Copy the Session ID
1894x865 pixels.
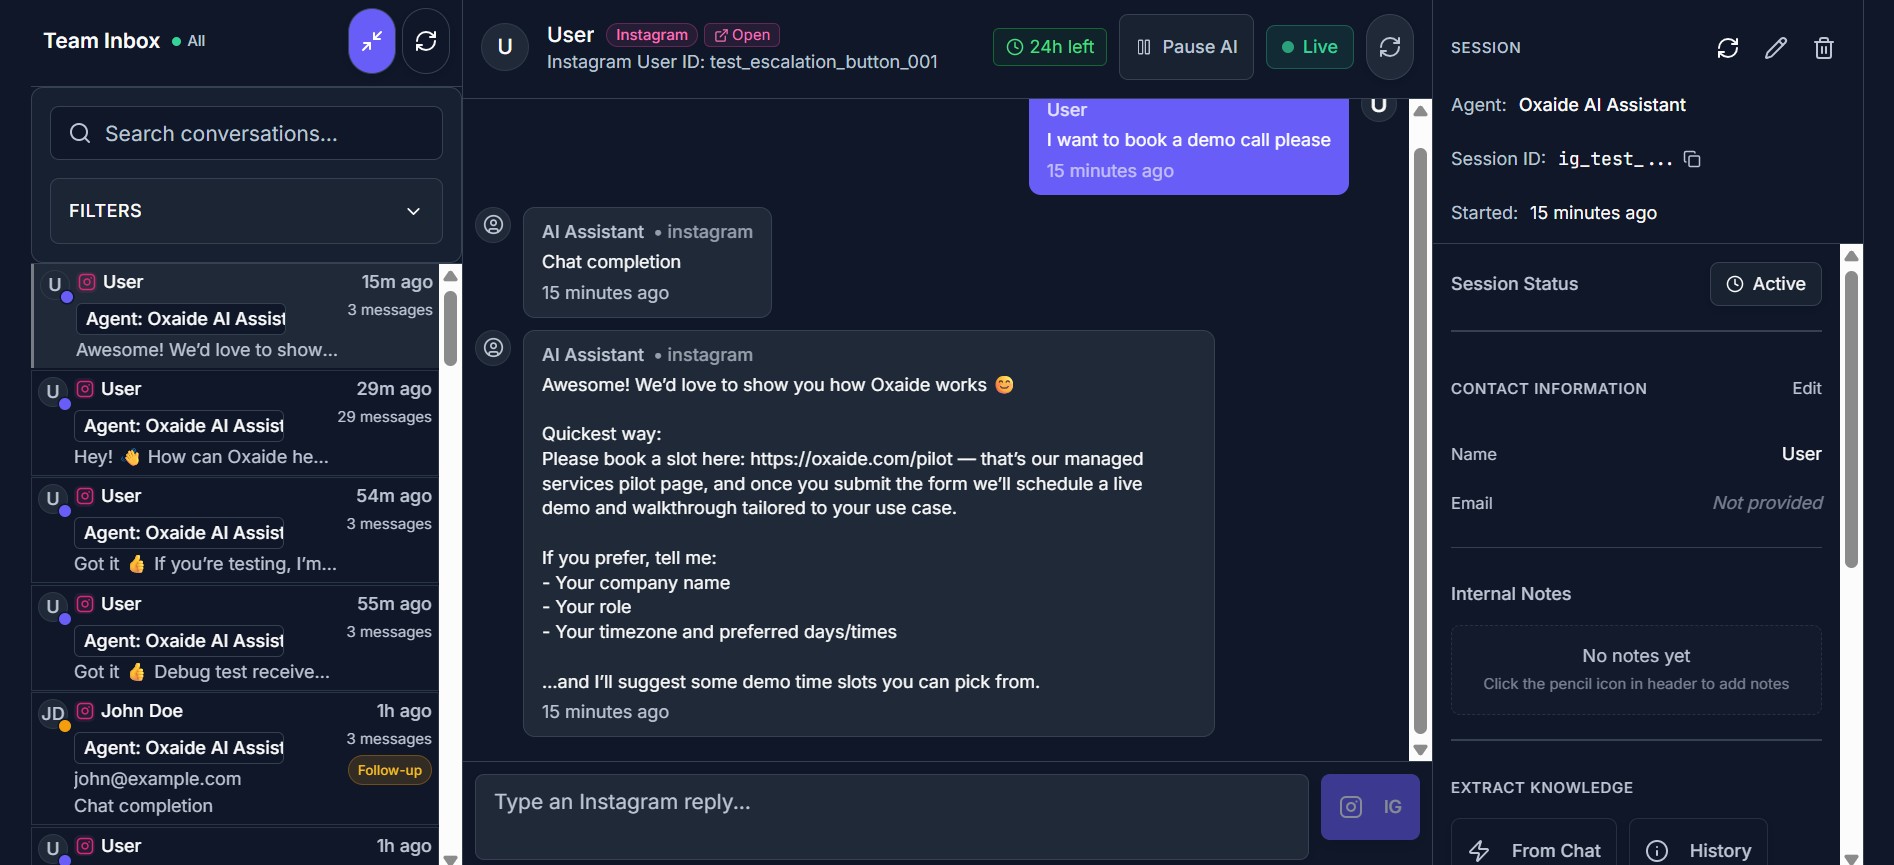[x=1693, y=159]
